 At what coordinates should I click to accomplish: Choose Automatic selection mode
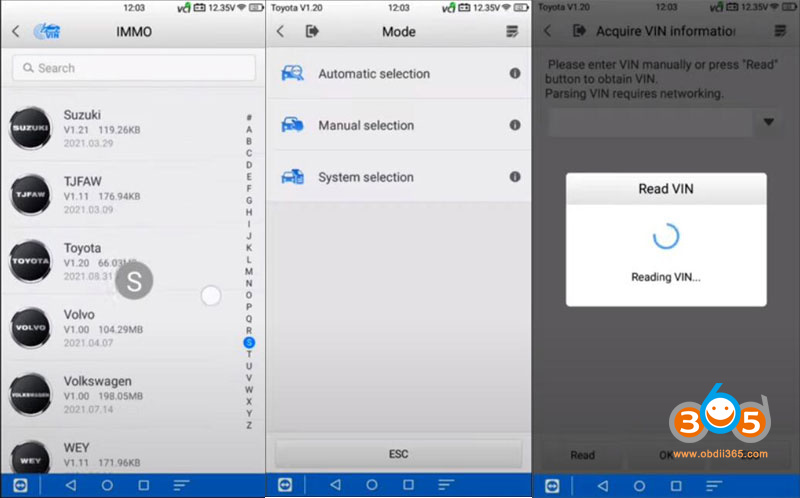399,73
